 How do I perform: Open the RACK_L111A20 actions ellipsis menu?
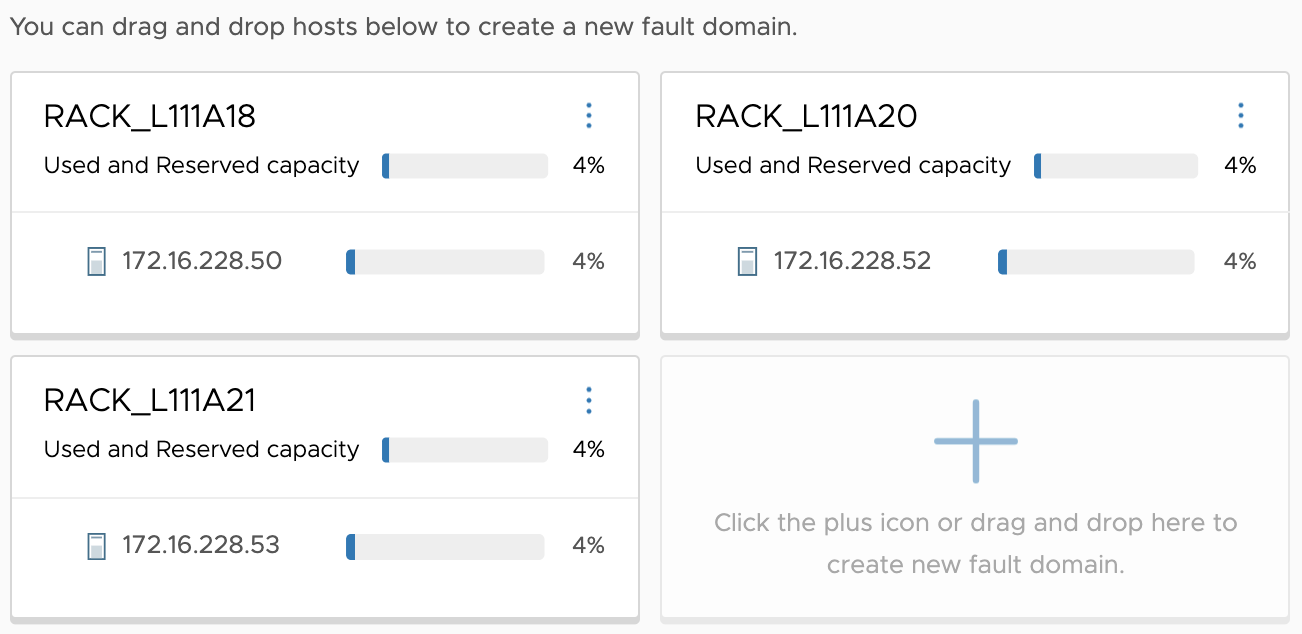point(1240,115)
